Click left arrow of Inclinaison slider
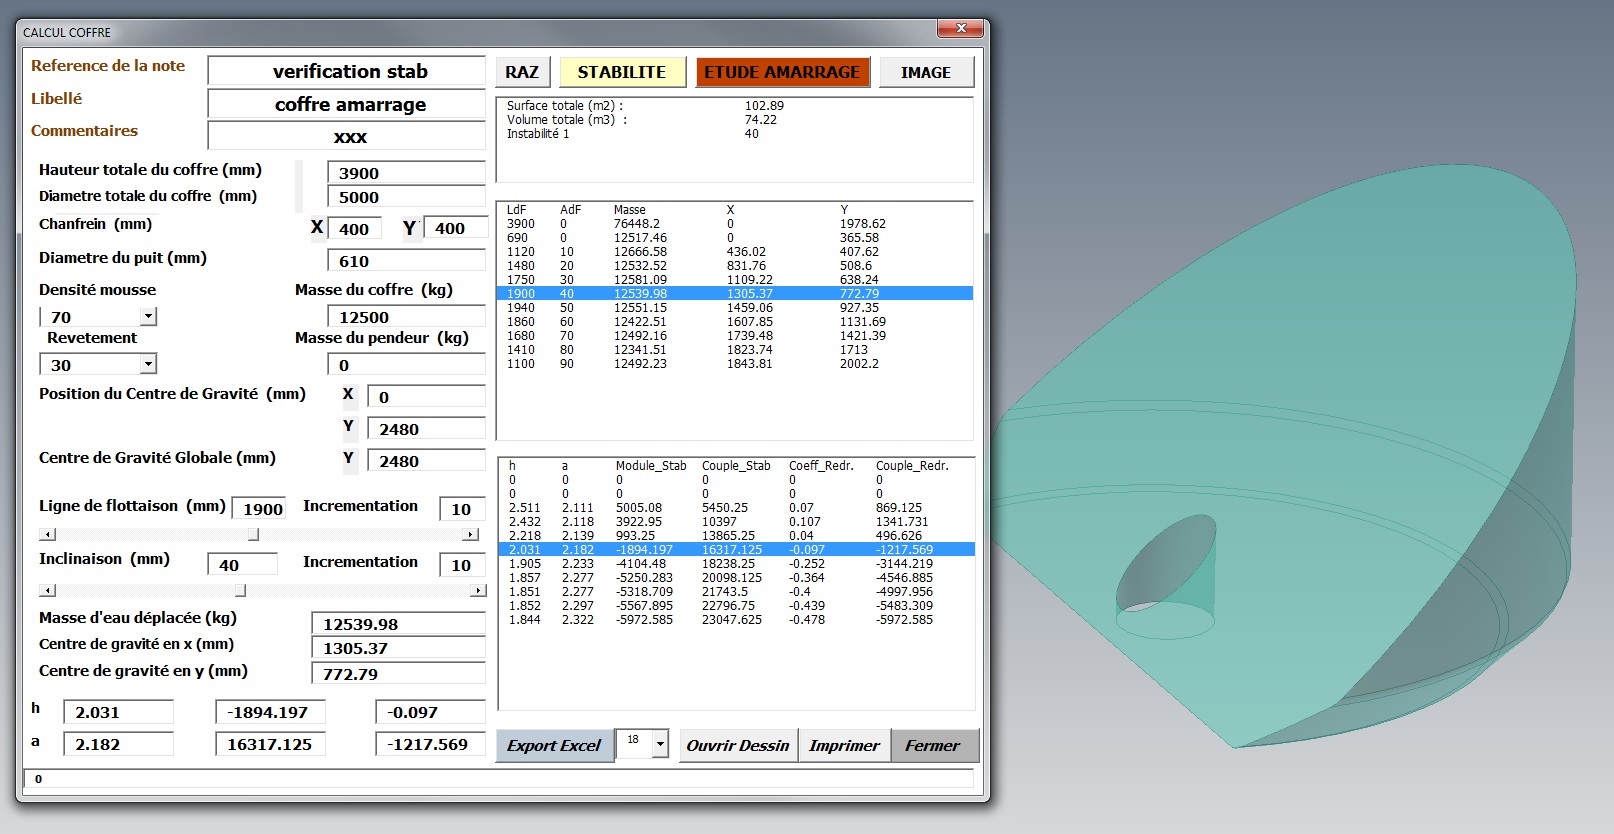The width and height of the screenshot is (1614, 834). tap(47, 591)
